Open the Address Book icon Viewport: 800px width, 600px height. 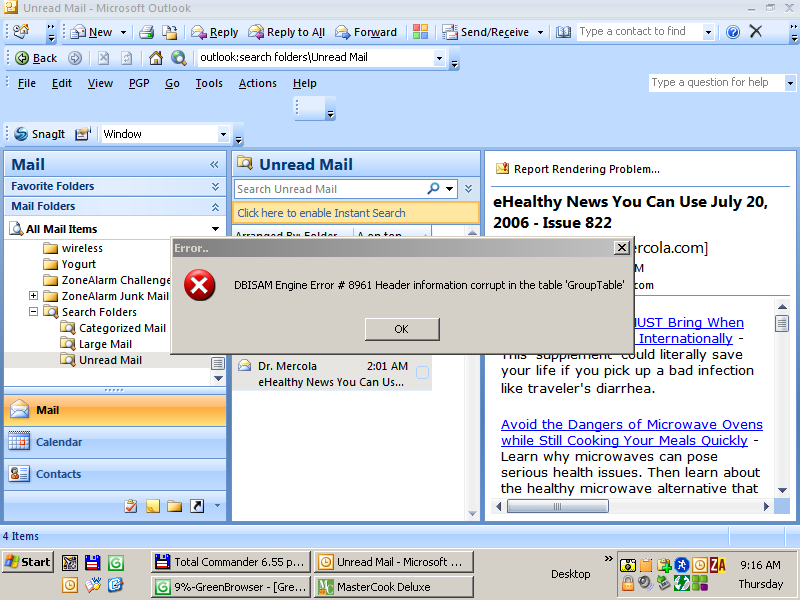pyautogui.click(x=564, y=32)
